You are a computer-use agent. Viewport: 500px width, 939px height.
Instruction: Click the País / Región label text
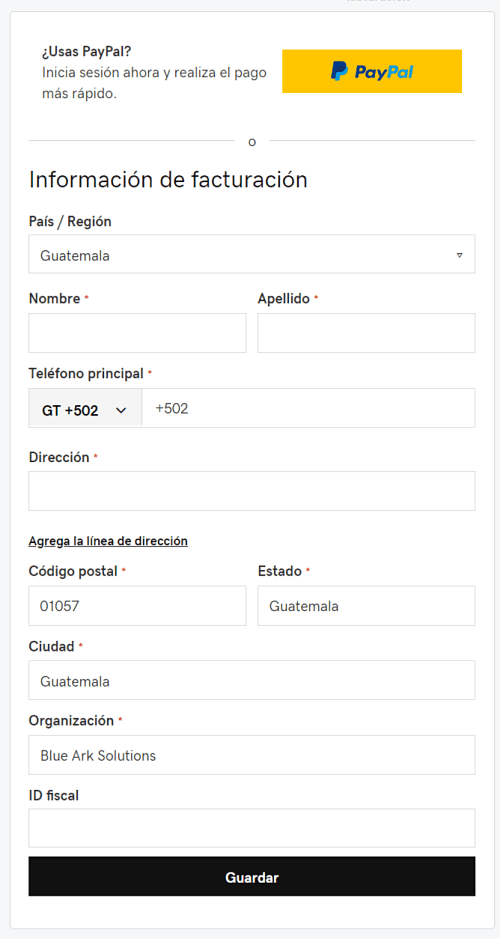[70, 222]
